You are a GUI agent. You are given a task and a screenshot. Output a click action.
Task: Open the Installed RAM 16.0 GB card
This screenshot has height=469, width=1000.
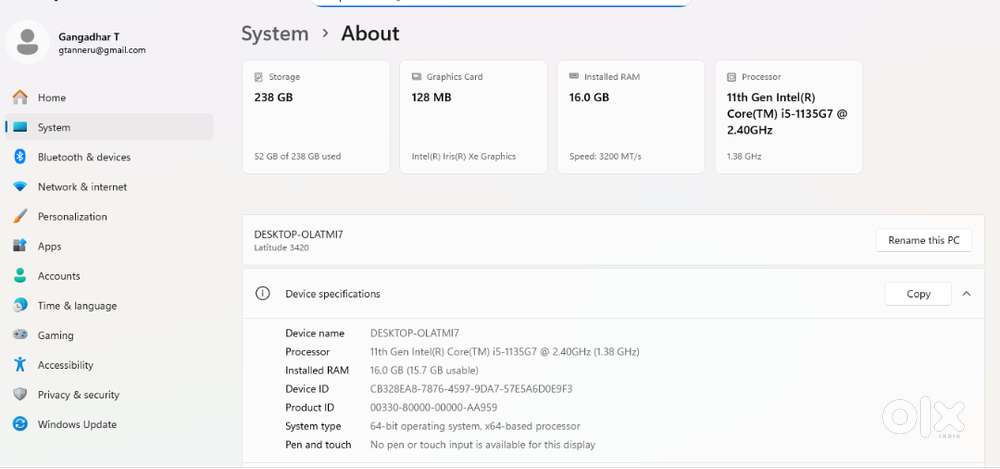[631, 117]
